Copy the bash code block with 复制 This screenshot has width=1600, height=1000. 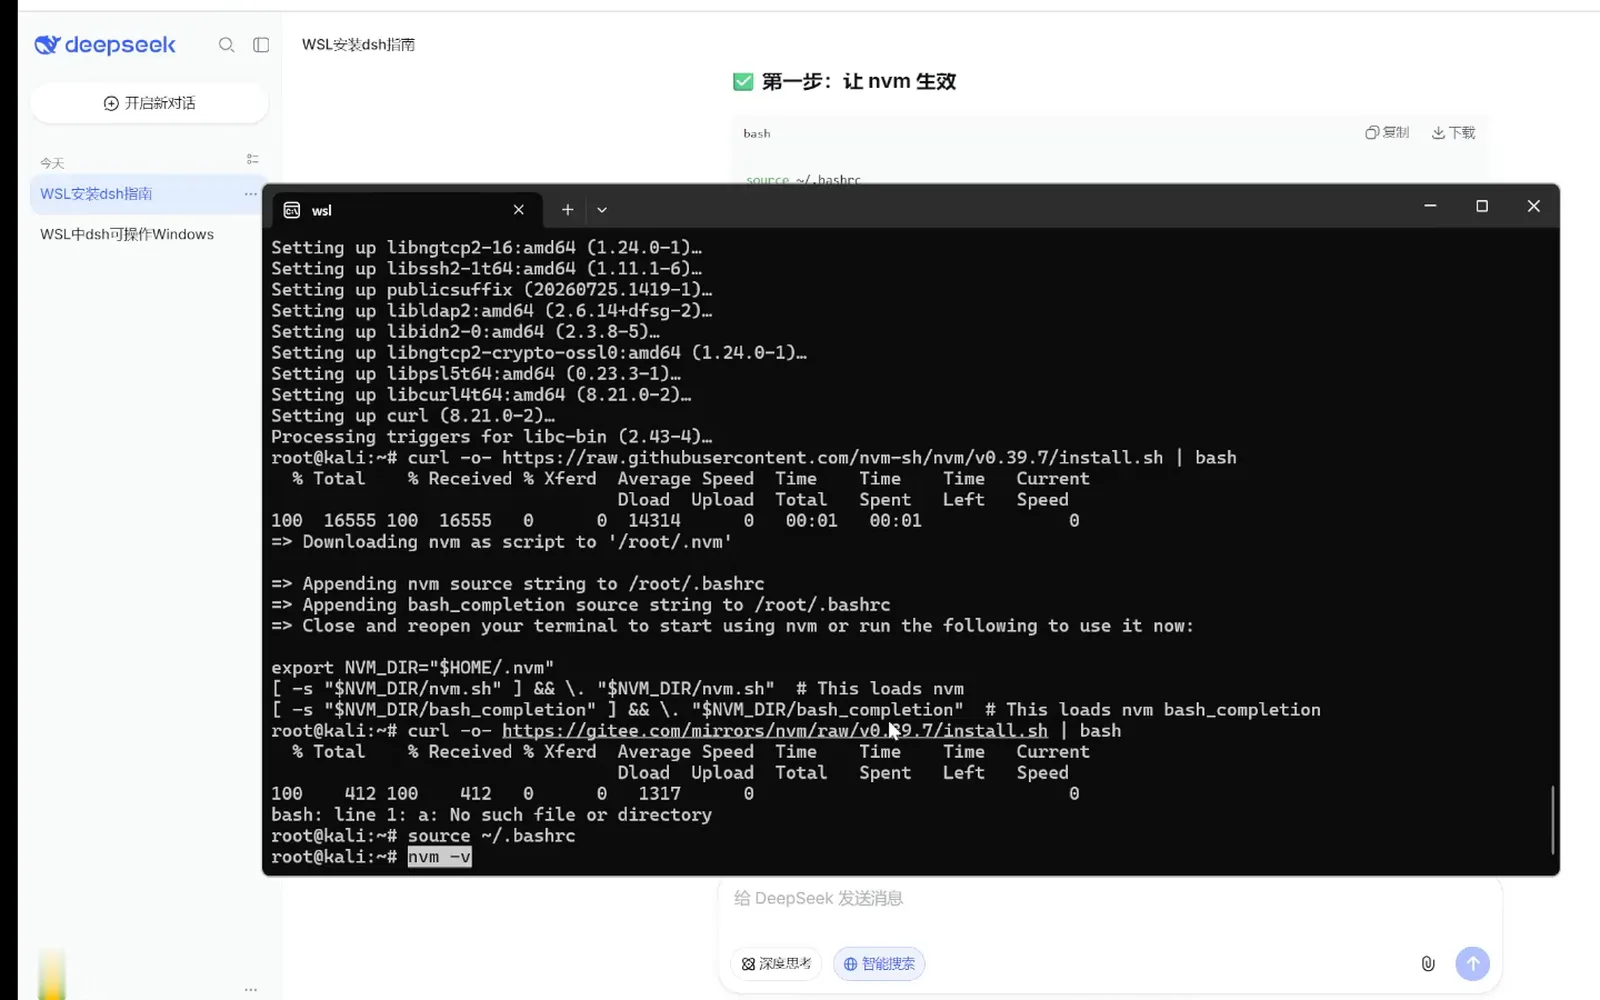coord(1387,133)
